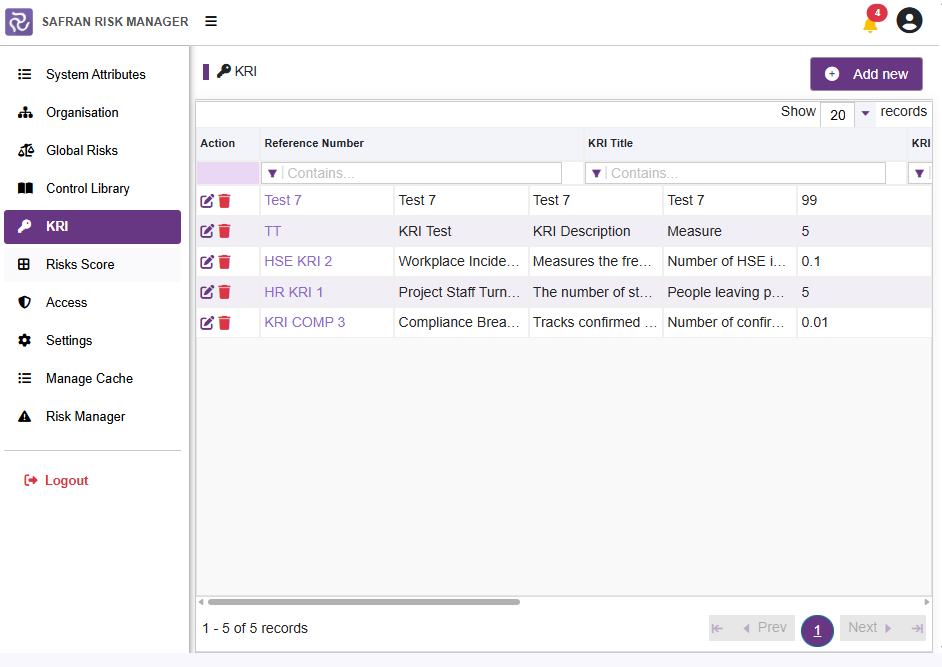Jump to last page arrow icon
This screenshot has height=667, width=942.
(917, 629)
